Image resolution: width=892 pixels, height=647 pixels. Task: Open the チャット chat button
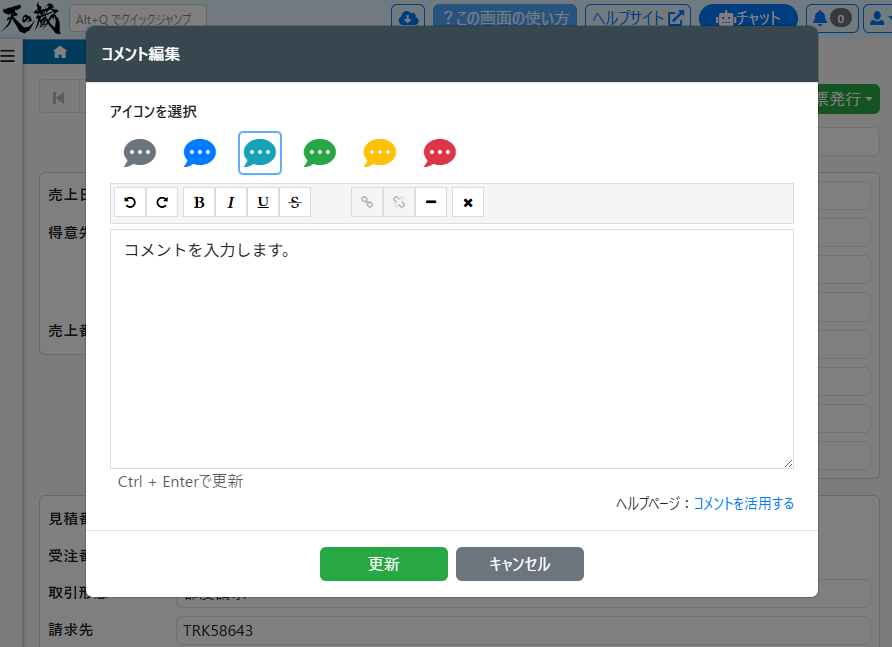748,18
